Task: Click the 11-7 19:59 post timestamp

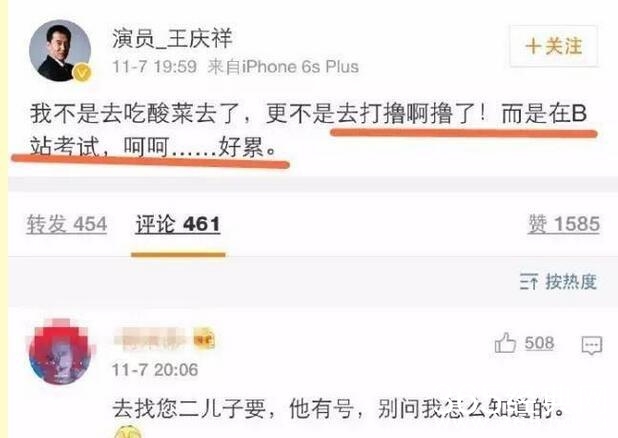Action: (x=154, y=67)
